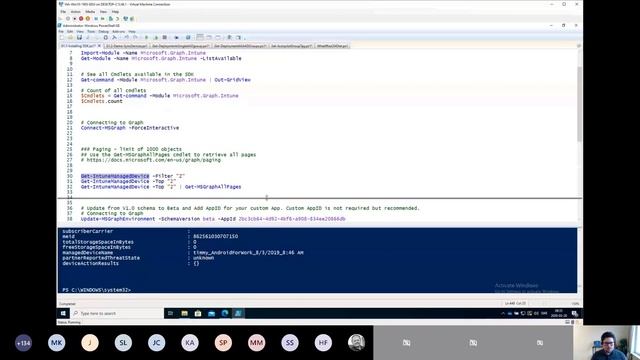Select participant SL avatar
Screen dimensions: 640x360
coord(123,343)
